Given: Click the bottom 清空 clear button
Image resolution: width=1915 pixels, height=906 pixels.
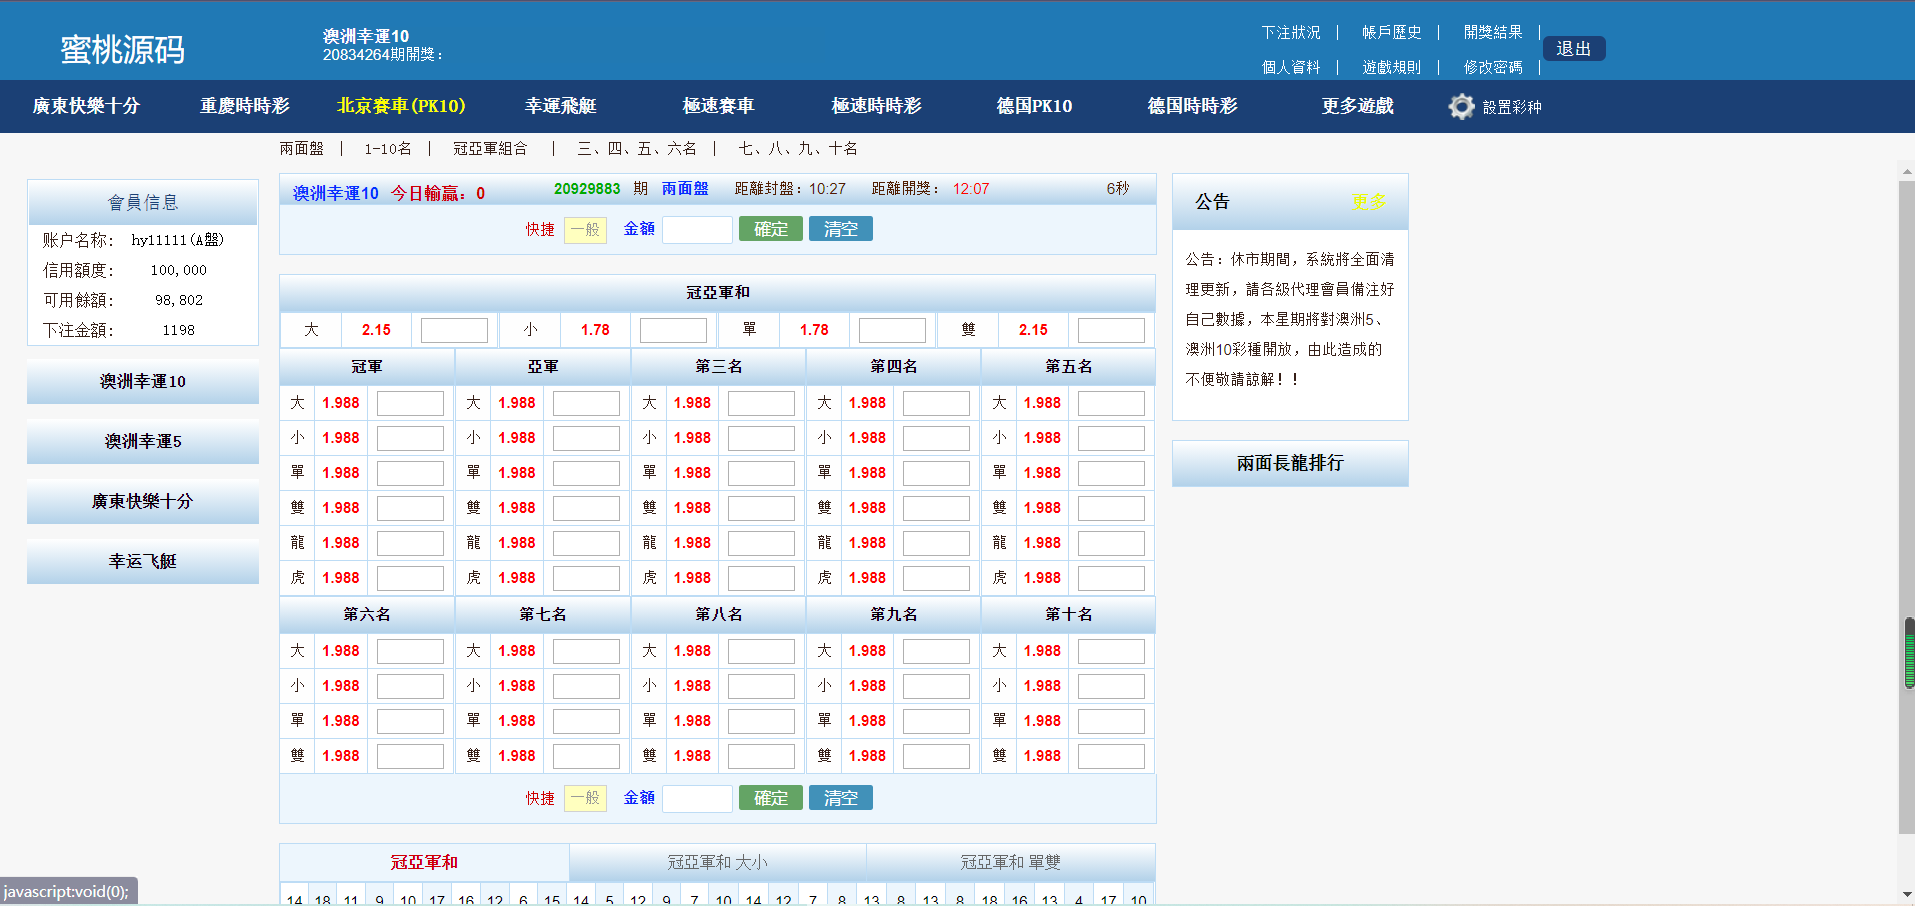Looking at the screenshot, I should [840, 798].
